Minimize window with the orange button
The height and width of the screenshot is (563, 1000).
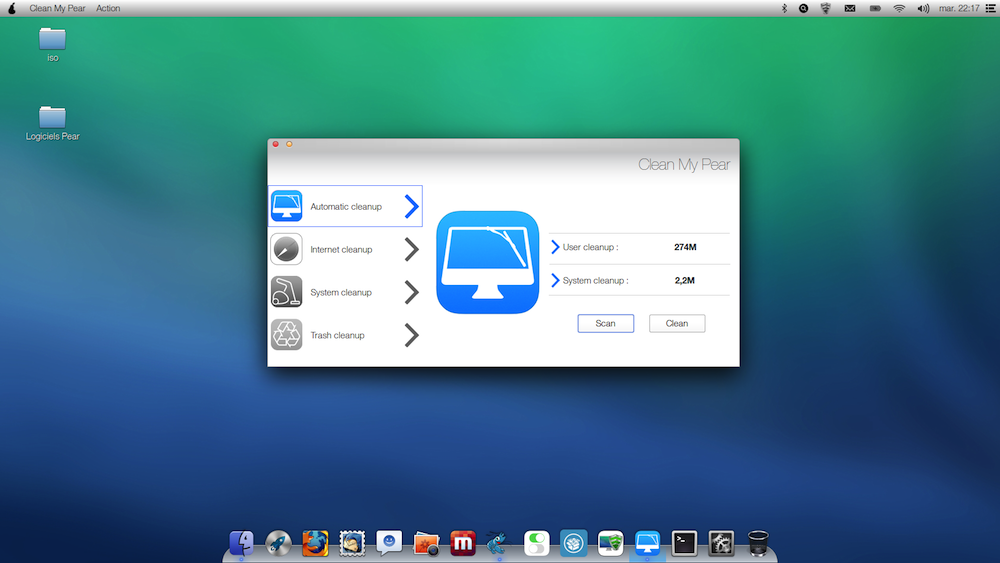(x=289, y=144)
